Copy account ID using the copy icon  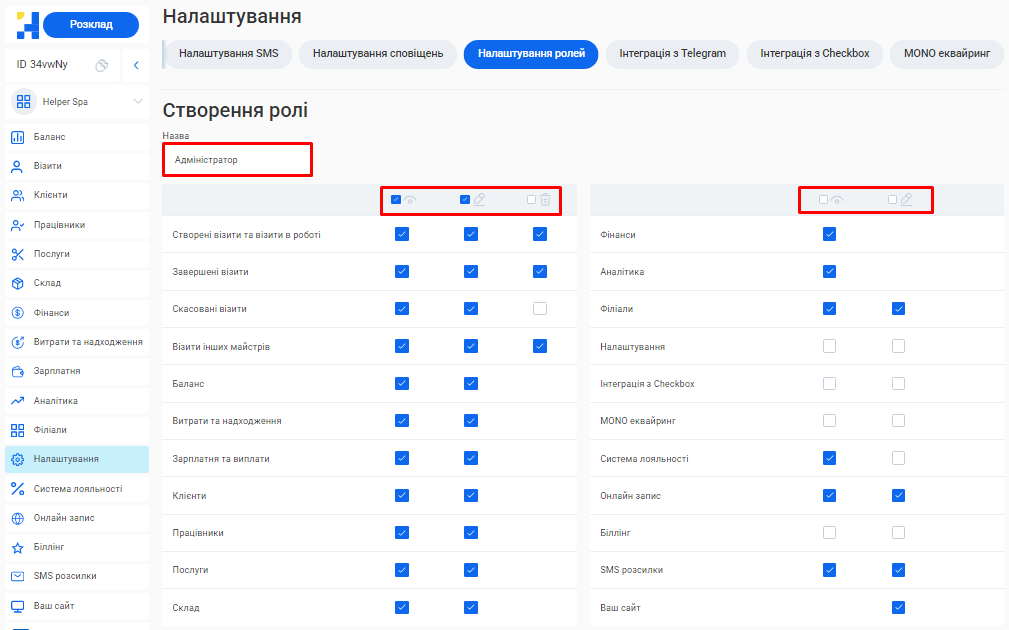pos(103,62)
